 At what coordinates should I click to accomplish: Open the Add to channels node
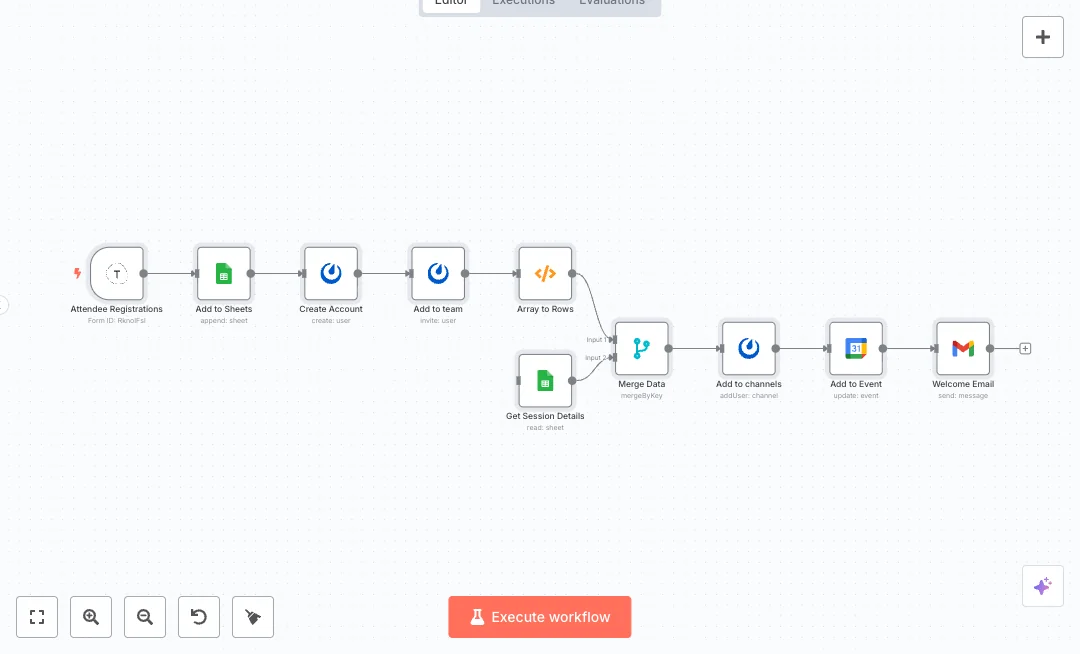(x=749, y=348)
